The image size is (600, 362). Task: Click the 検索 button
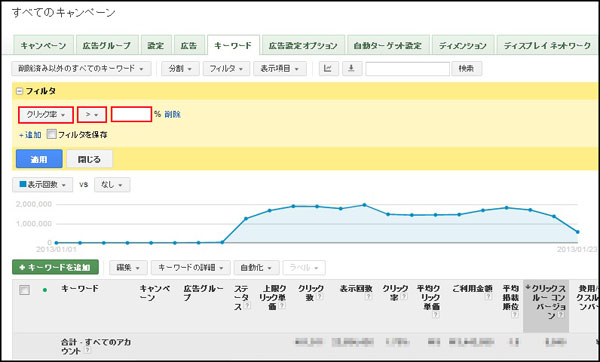pyautogui.click(x=466, y=69)
